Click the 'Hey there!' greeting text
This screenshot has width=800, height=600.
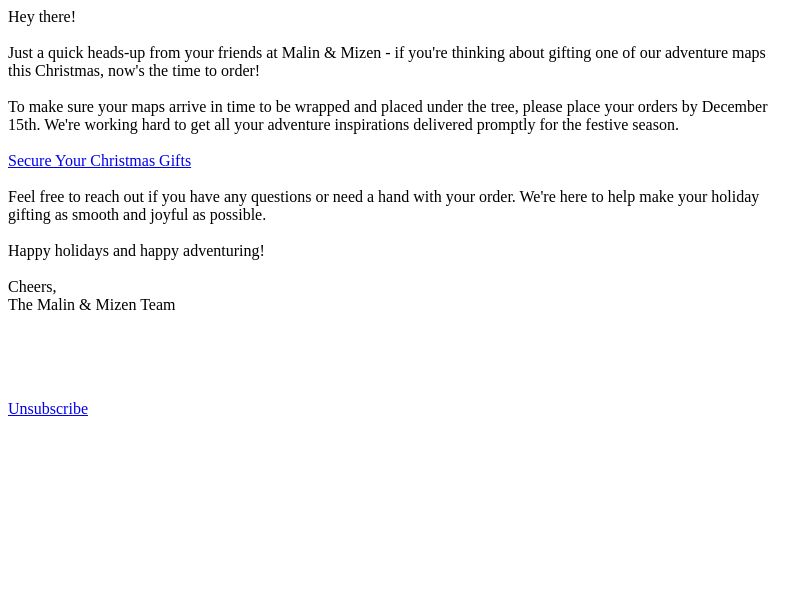pyautogui.click(x=42, y=17)
